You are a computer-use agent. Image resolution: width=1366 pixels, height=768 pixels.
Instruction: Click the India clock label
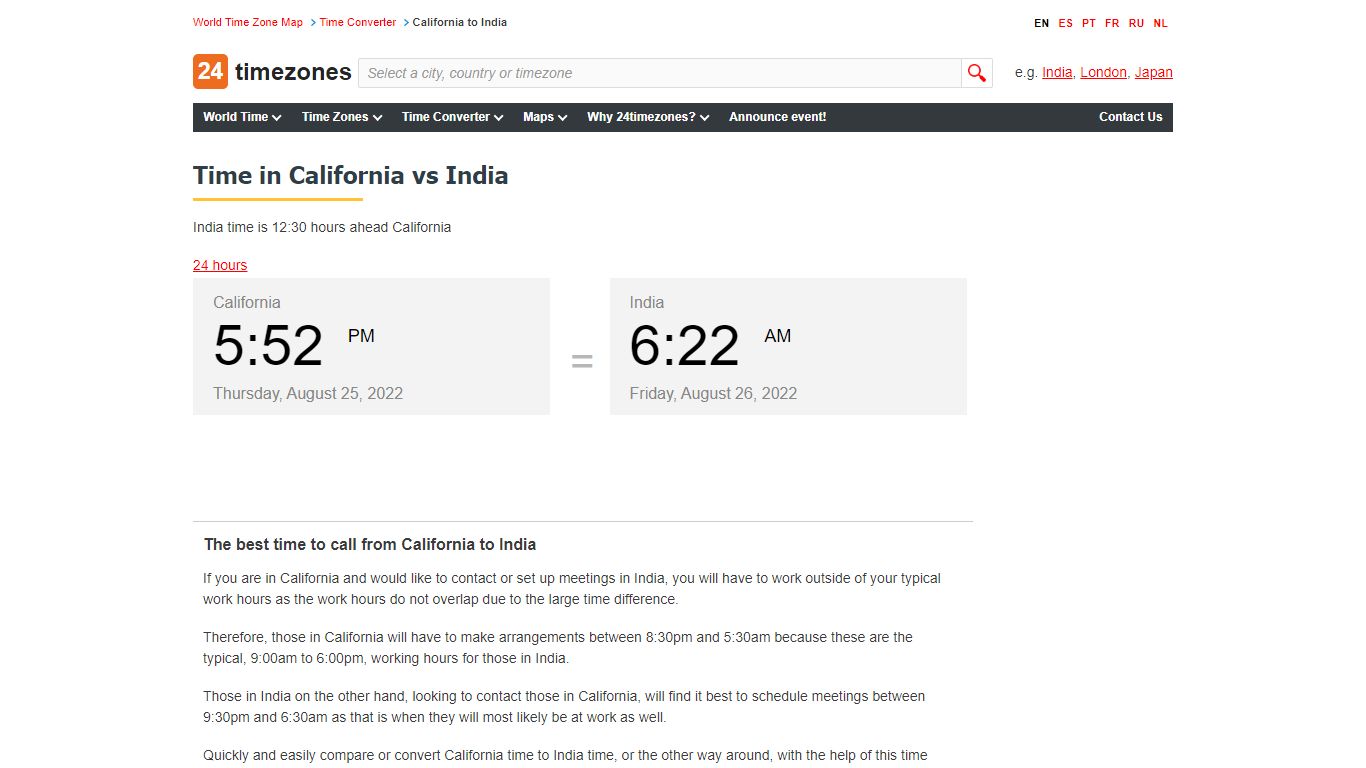click(x=647, y=302)
